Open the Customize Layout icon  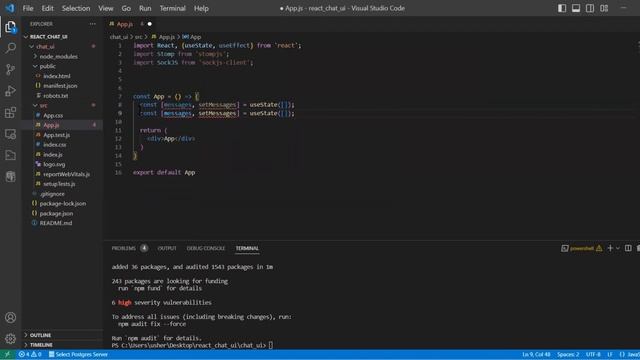(x=604, y=8)
